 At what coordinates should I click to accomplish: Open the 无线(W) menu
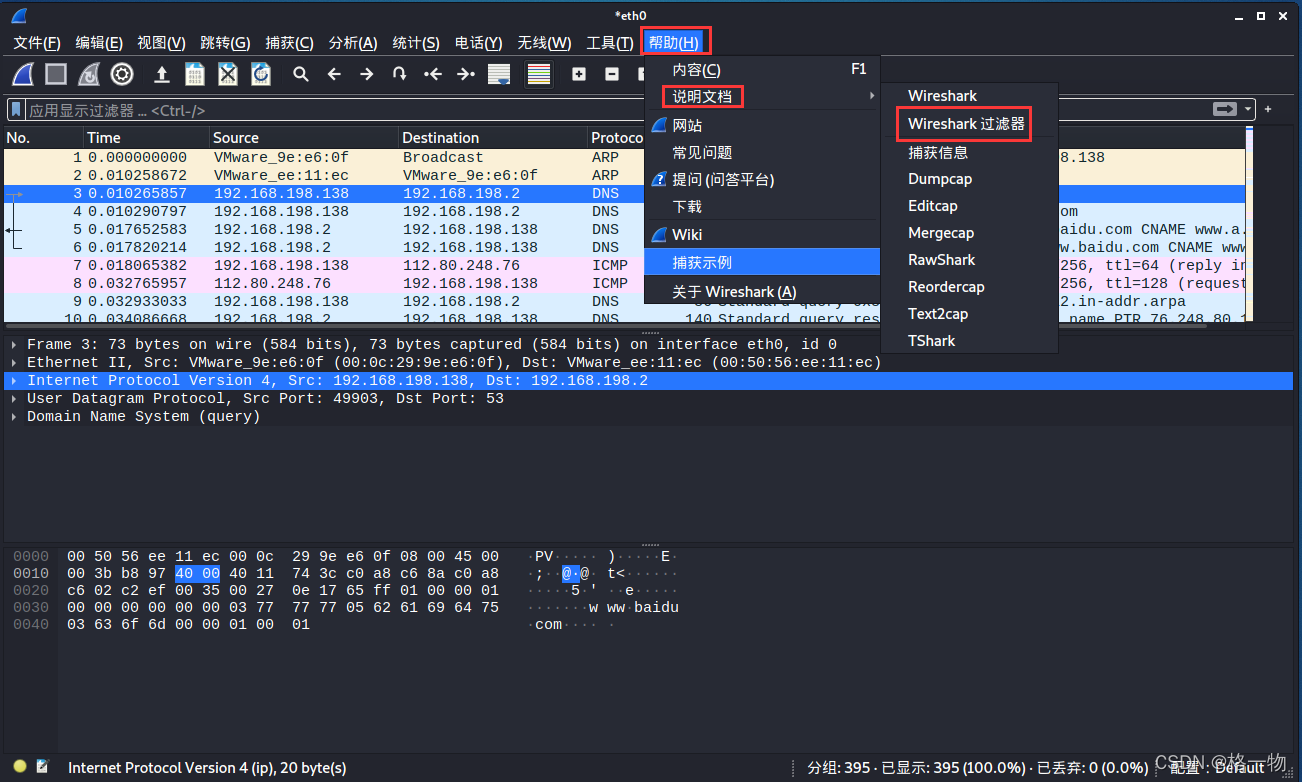pyautogui.click(x=544, y=43)
